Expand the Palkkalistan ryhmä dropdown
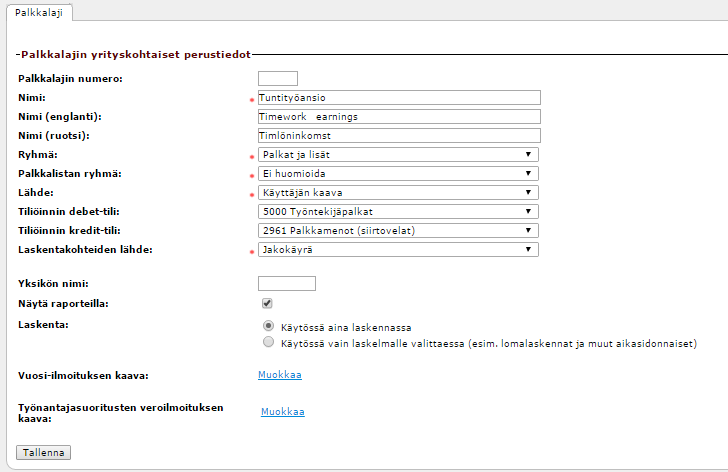This screenshot has width=728, height=472. [x=398, y=174]
